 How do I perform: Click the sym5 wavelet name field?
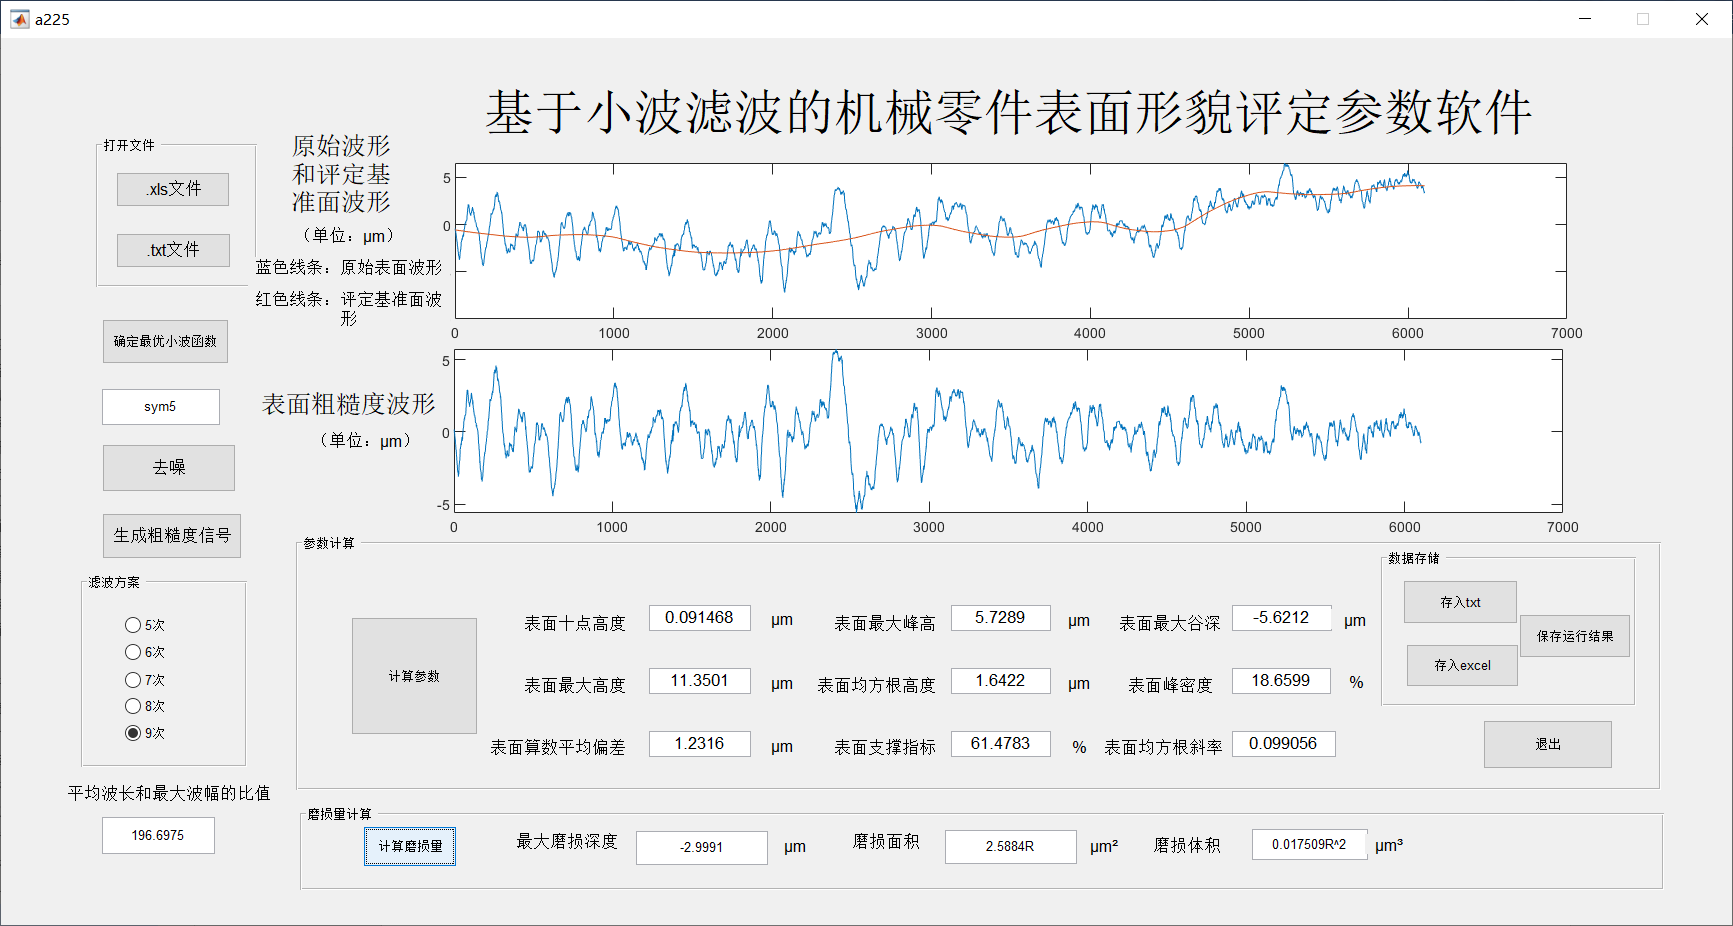click(x=160, y=407)
